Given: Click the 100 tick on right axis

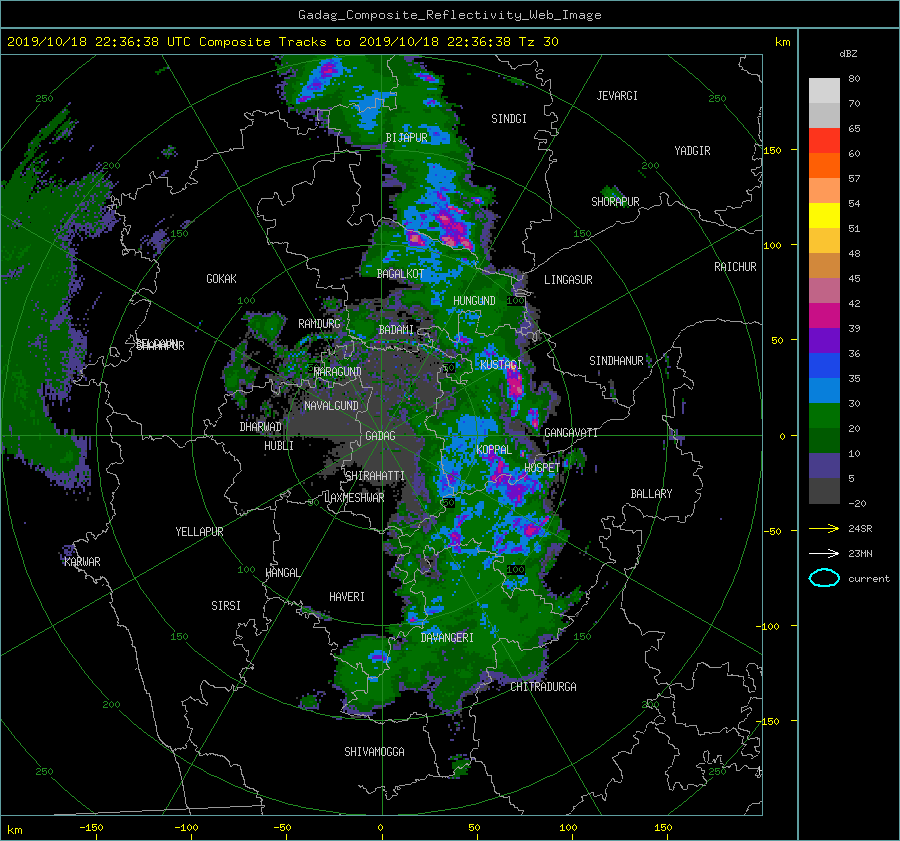Looking at the screenshot, I should tap(772, 245).
